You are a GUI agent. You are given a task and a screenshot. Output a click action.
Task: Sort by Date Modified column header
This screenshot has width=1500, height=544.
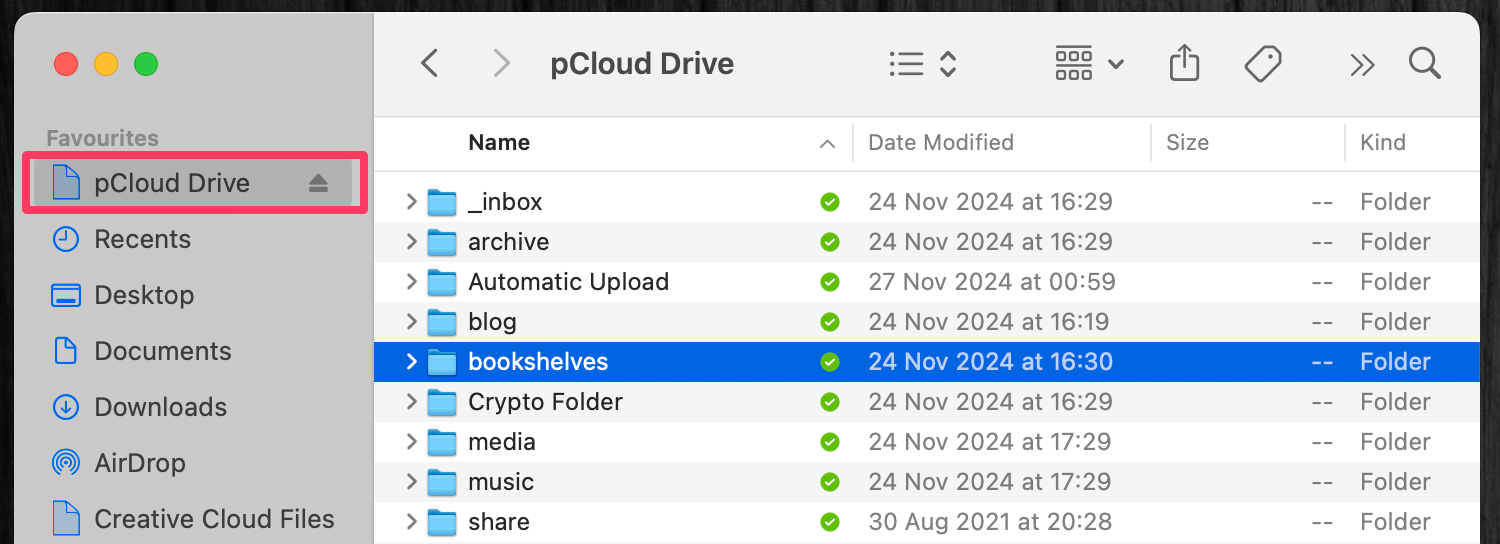(x=941, y=143)
